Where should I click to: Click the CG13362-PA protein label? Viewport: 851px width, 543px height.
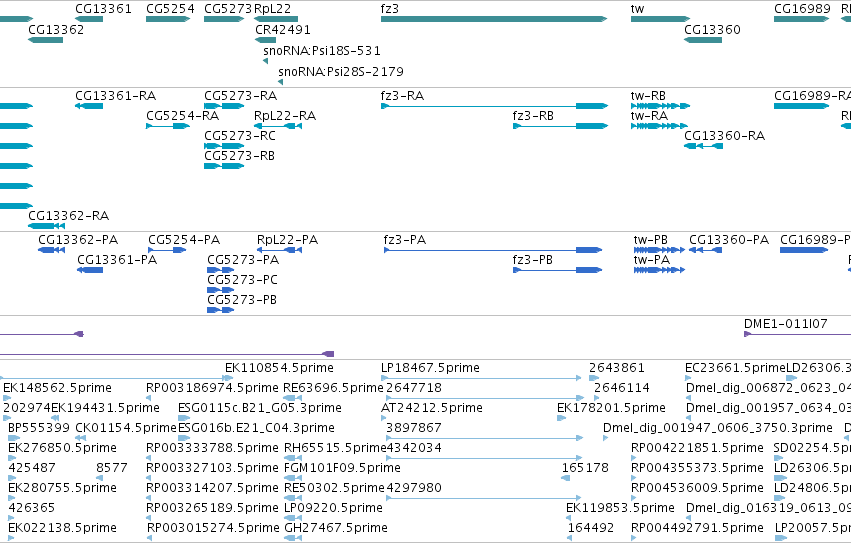78,239
